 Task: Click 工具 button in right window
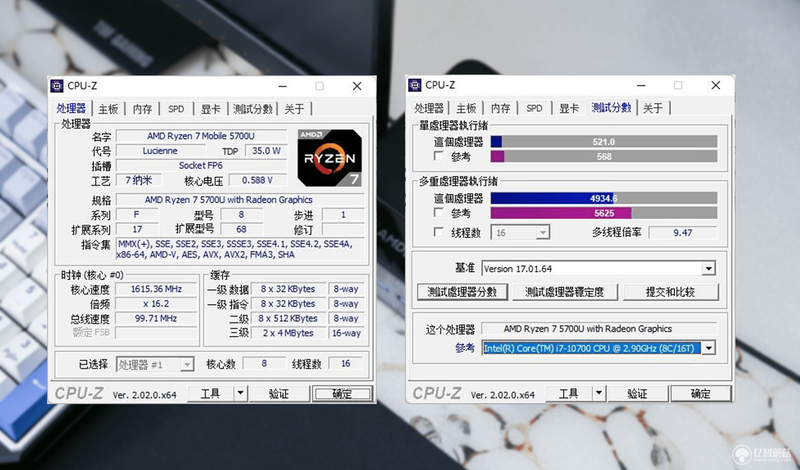click(x=569, y=393)
